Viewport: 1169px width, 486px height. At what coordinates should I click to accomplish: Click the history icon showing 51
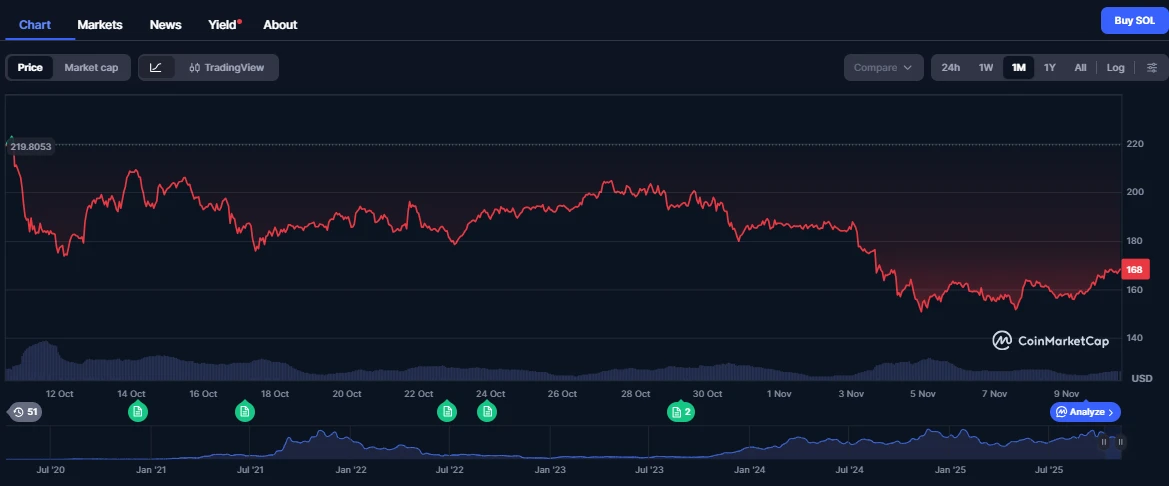(x=25, y=412)
